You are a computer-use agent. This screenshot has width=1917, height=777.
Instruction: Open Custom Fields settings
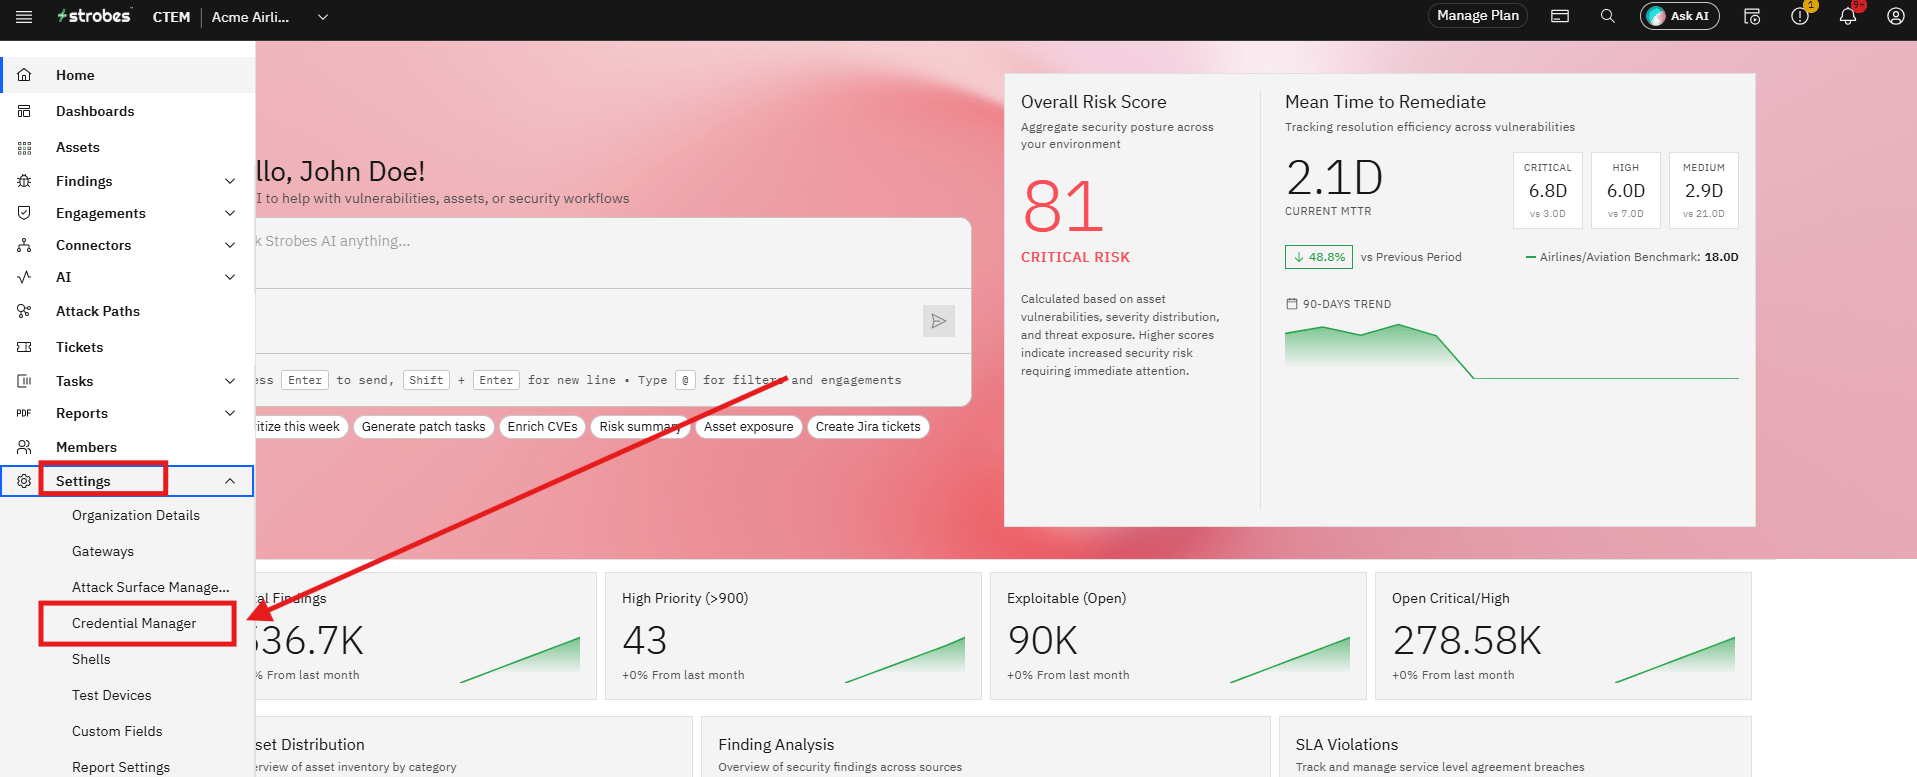pyautogui.click(x=117, y=731)
